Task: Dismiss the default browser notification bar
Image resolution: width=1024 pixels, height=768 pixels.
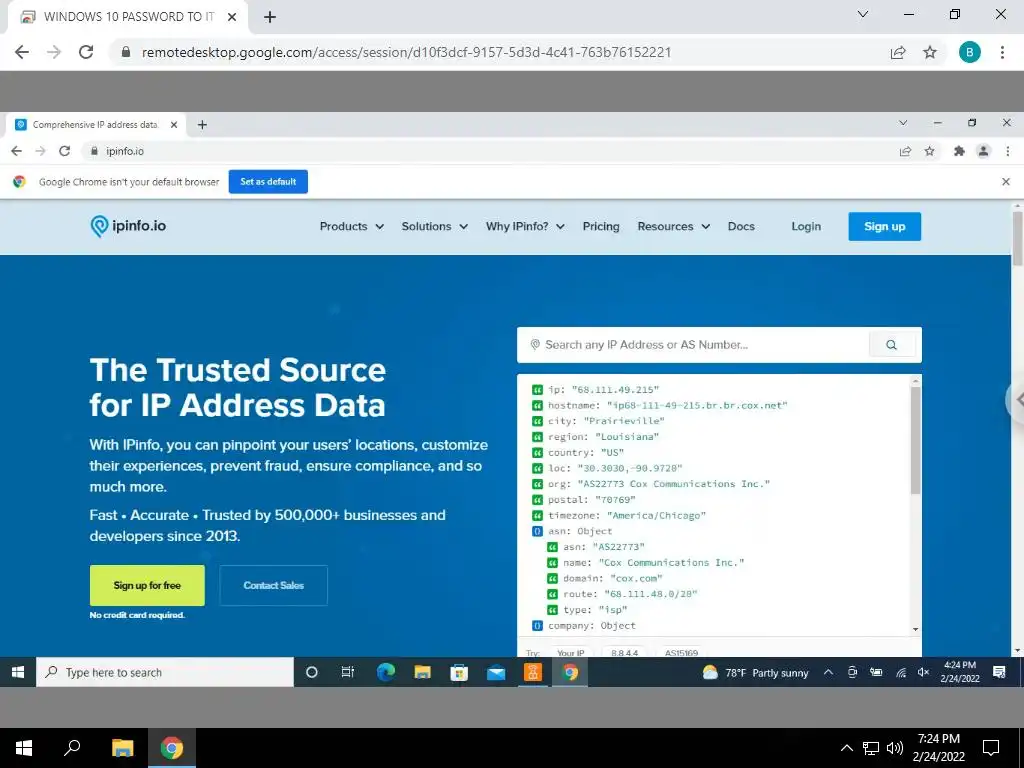Action: click(1006, 182)
